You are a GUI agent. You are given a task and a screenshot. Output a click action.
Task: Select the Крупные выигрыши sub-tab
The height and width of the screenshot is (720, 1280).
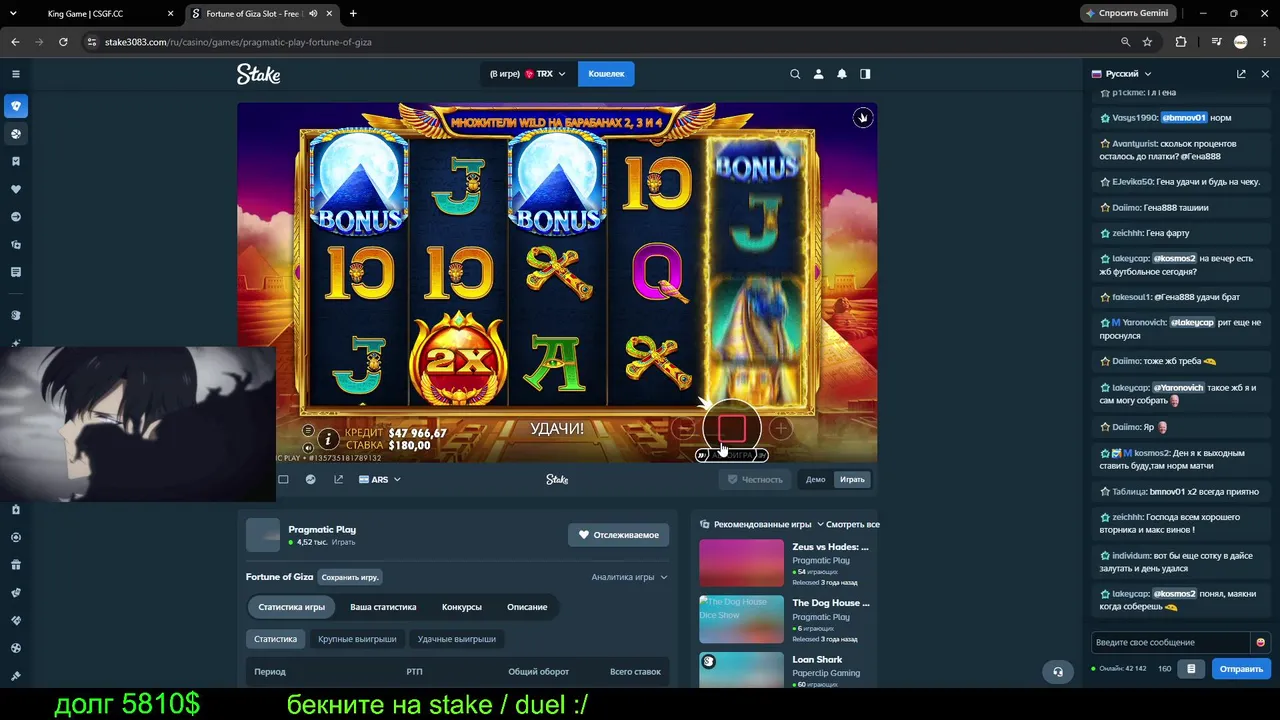coord(357,639)
